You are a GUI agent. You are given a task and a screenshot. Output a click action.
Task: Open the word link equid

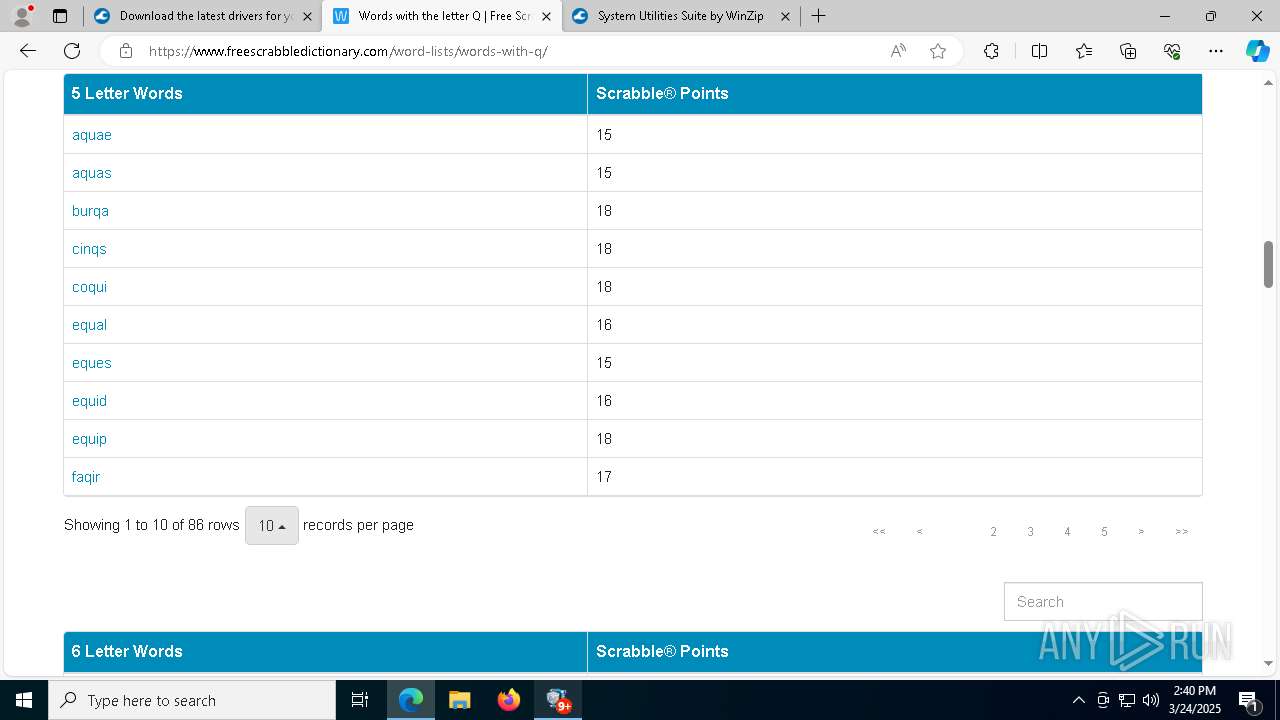[89, 401]
